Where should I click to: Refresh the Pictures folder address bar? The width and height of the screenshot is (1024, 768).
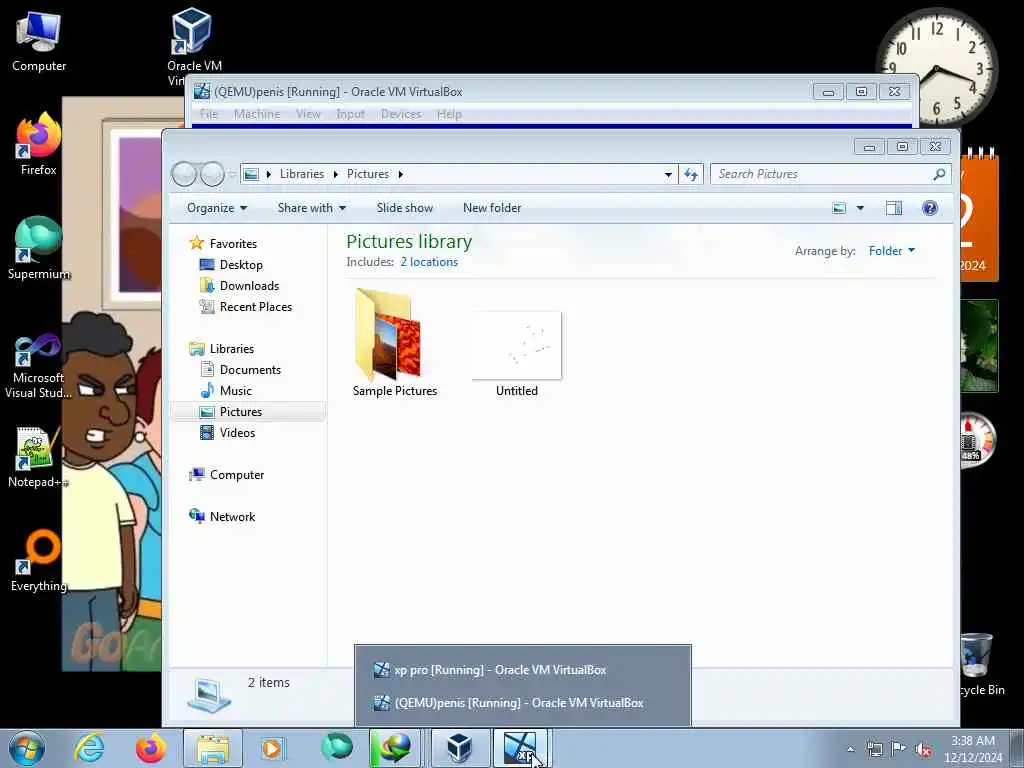[x=691, y=174]
